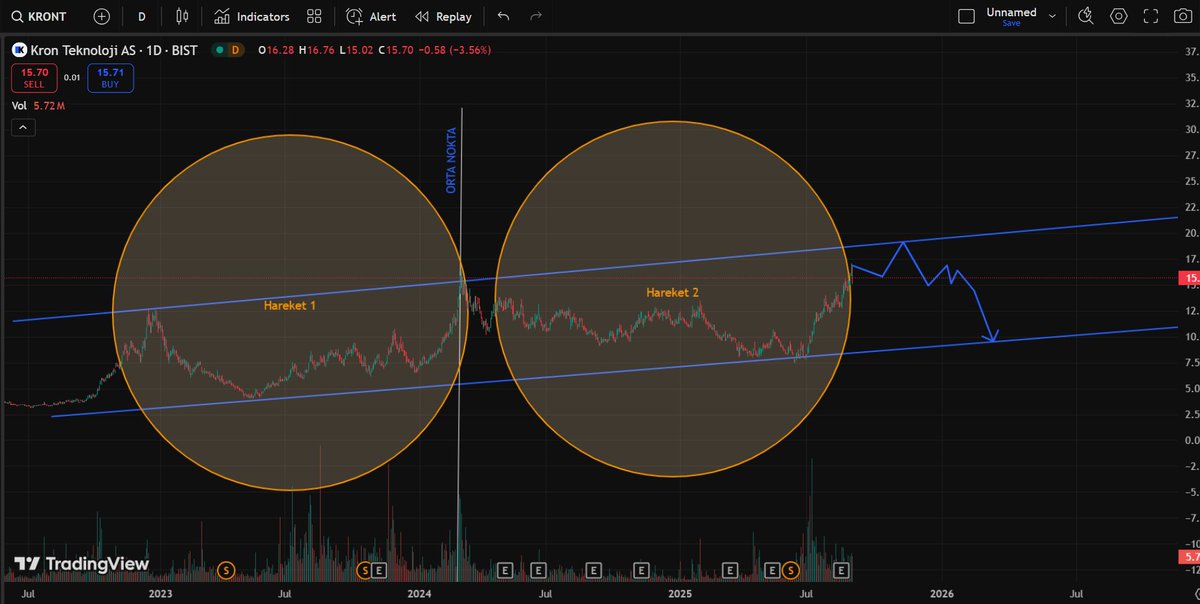Screen dimensions: 1200x604
Task: Open quick search lightning icon
Action: coord(1087,16)
